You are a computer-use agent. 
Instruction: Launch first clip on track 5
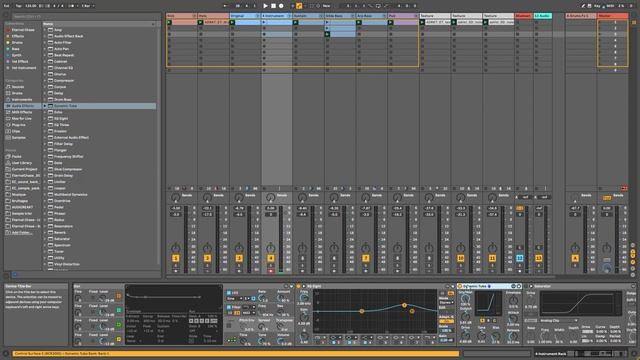[296, 22]
